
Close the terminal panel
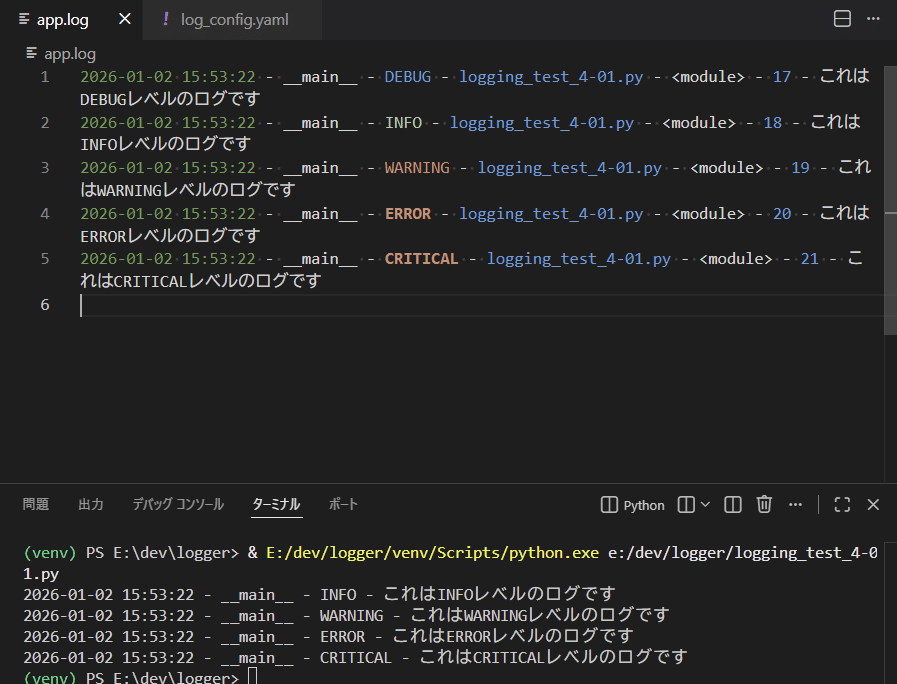(x=873, y=505)
